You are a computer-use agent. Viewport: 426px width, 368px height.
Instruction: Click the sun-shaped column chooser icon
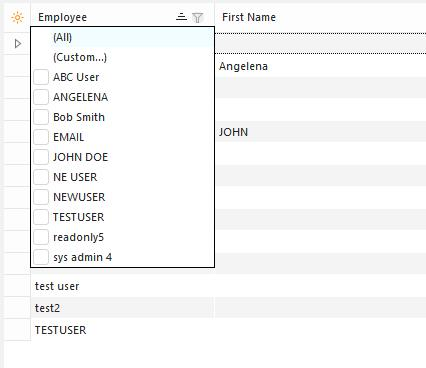17,17
